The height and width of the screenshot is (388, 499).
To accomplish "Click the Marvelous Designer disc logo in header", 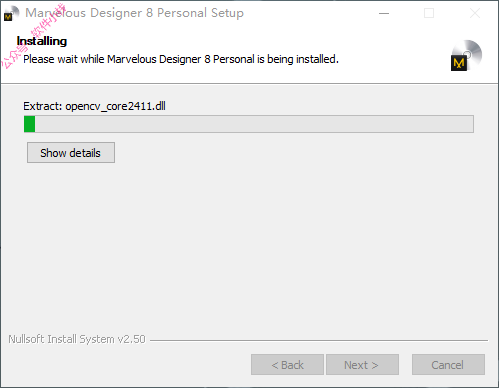I will (x=466, y=55).
